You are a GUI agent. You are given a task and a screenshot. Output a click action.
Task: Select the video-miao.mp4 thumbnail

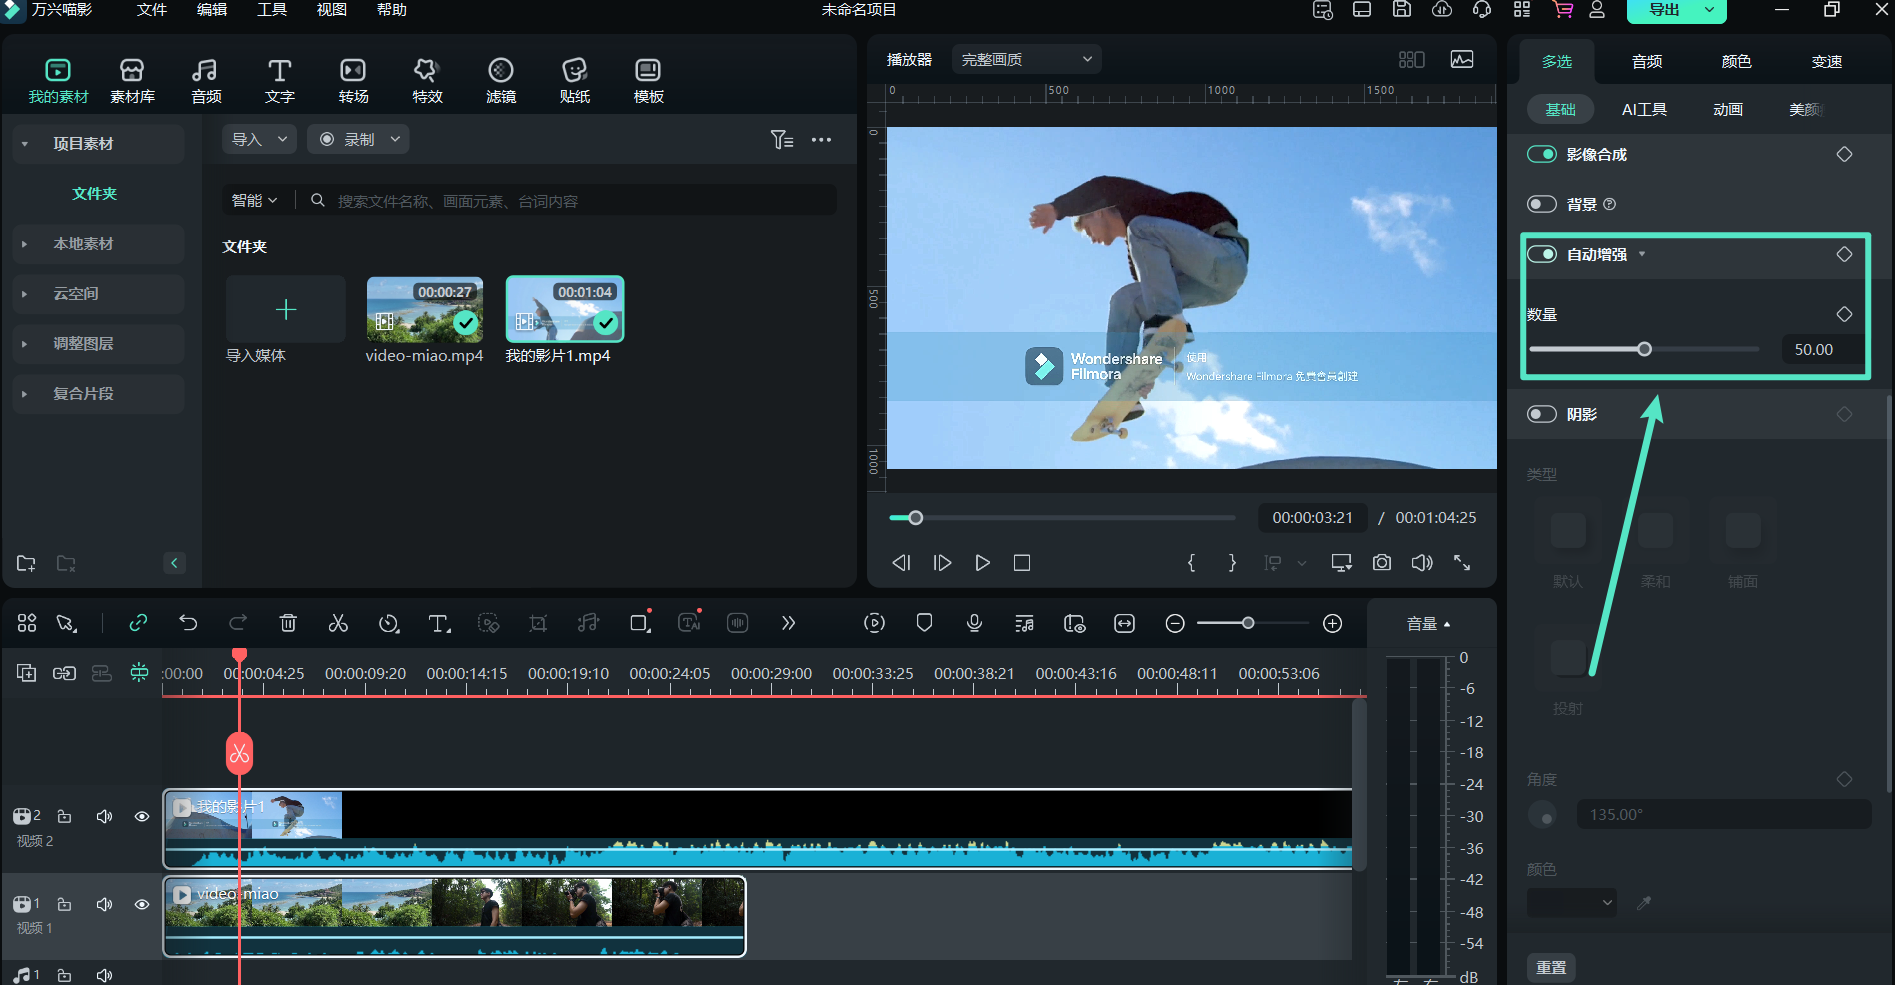(425, 310)
